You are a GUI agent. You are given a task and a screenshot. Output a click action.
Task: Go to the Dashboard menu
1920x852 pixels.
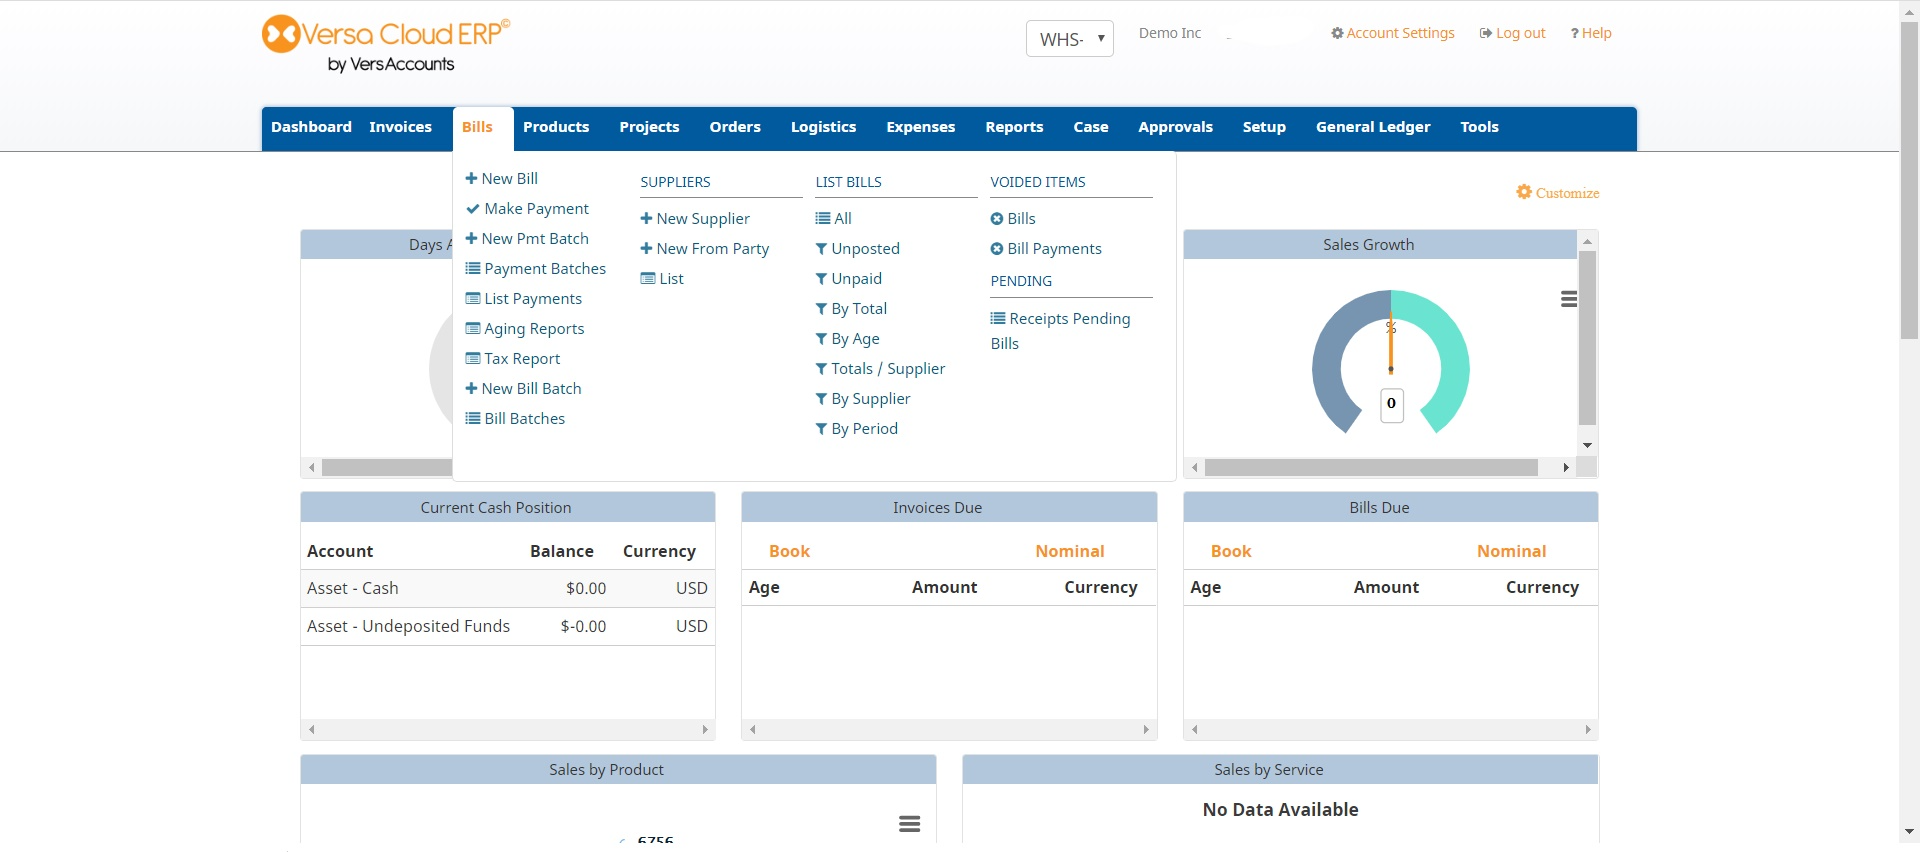(x=311, y=127)
